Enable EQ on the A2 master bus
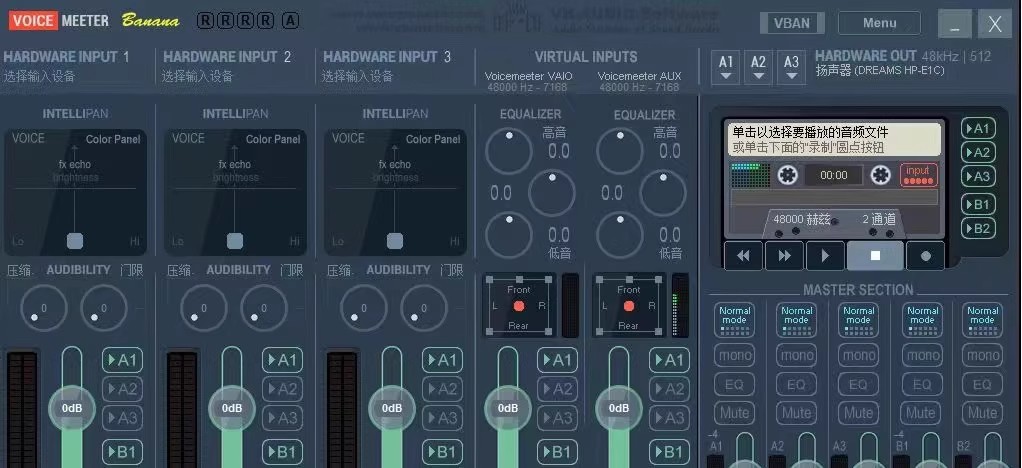The width and height of the screenshot is (1022, 468). pyautogui.click(x=796, y=384)
